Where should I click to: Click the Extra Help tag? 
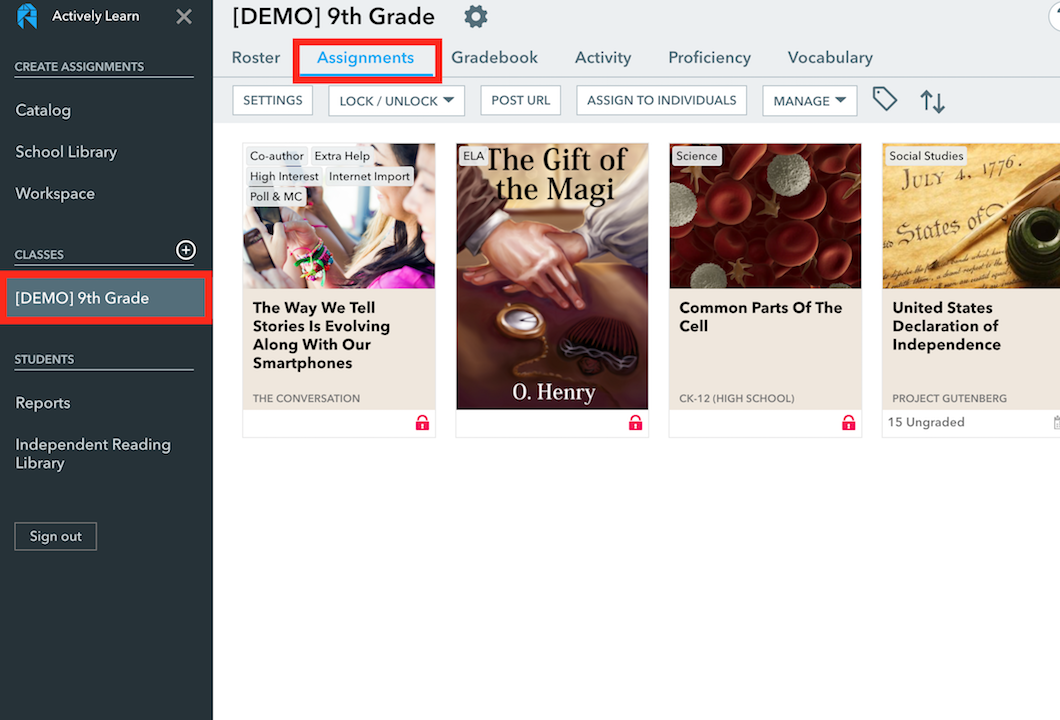click(x=342, y=155)
